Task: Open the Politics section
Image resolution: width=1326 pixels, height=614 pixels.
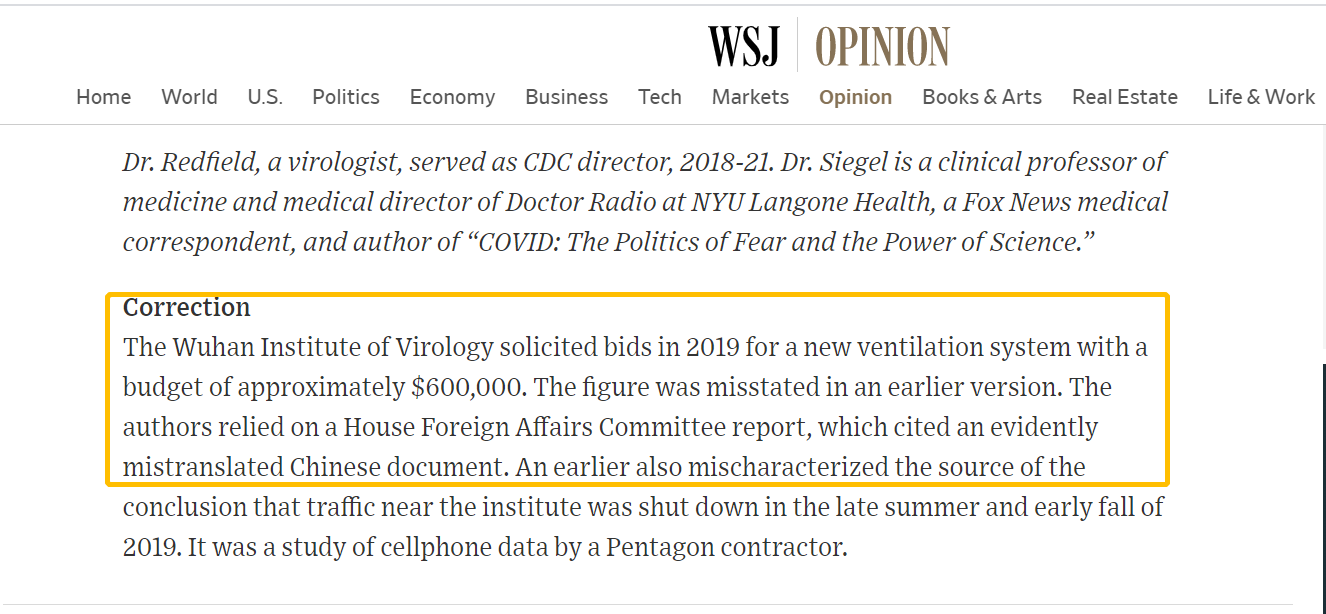Action: tap(345, 97)
